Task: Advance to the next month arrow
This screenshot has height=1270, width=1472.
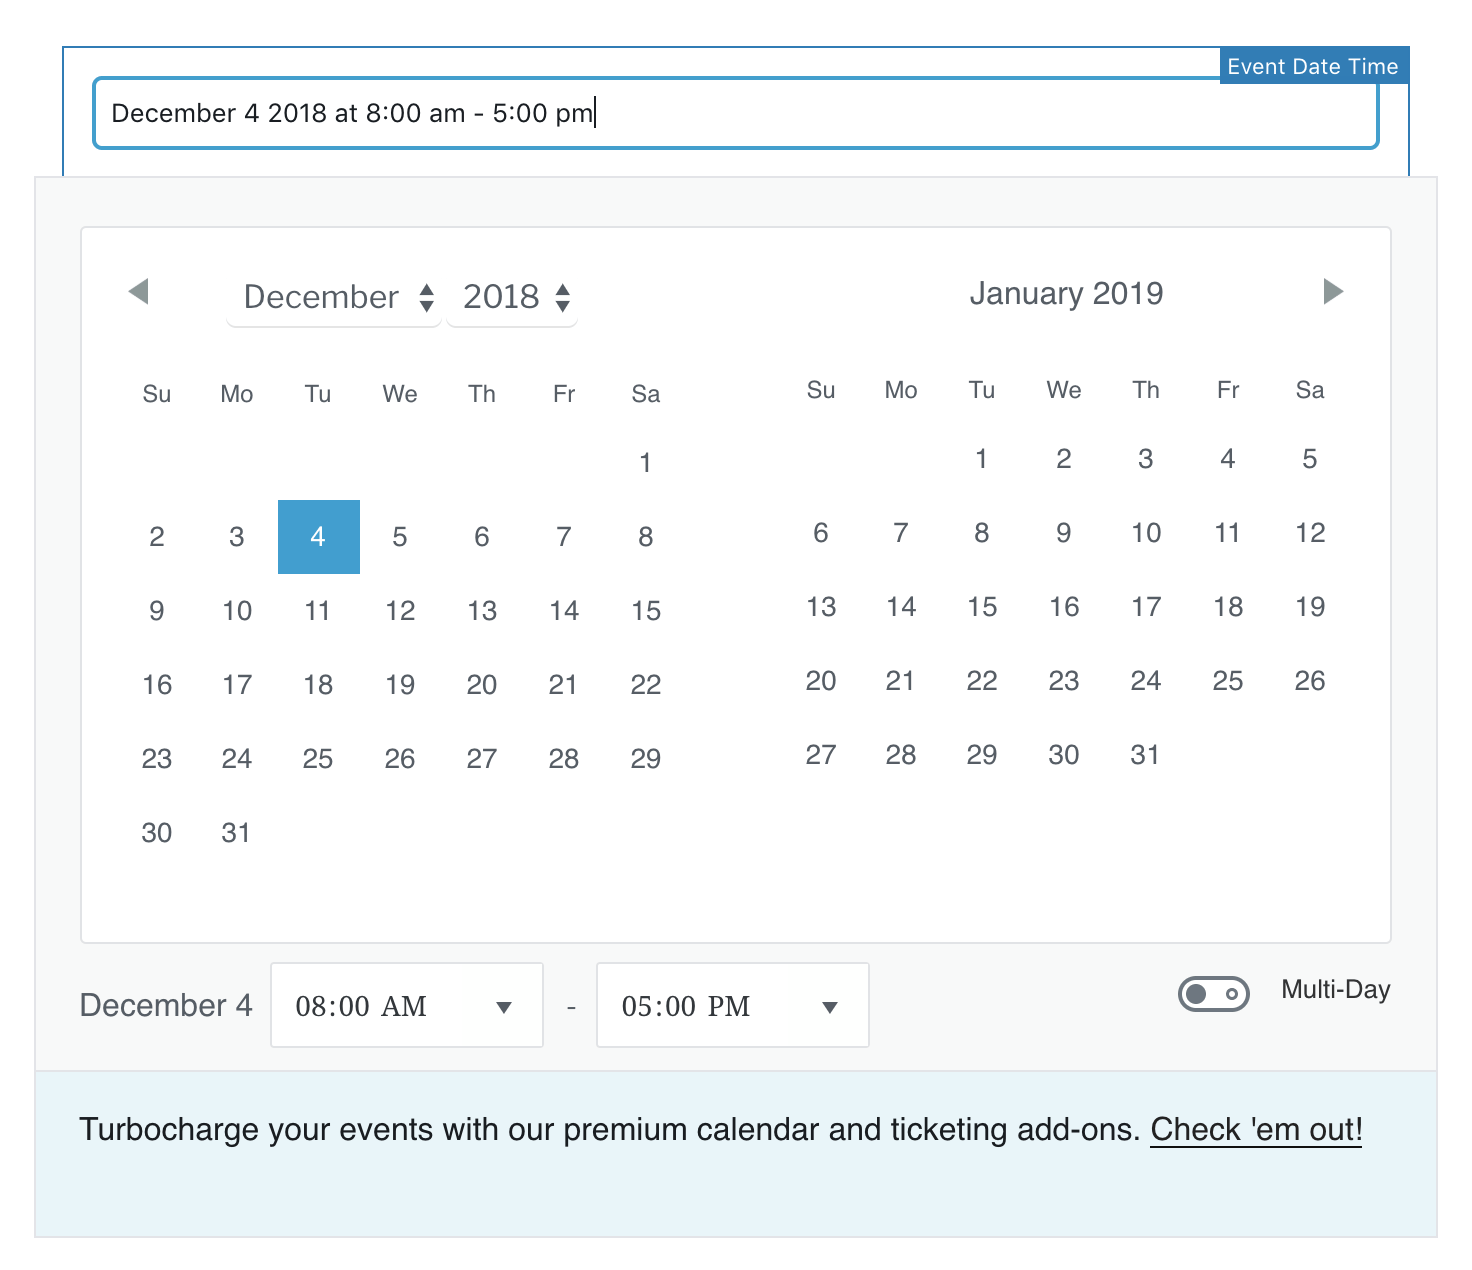Action: [1332, 291]
